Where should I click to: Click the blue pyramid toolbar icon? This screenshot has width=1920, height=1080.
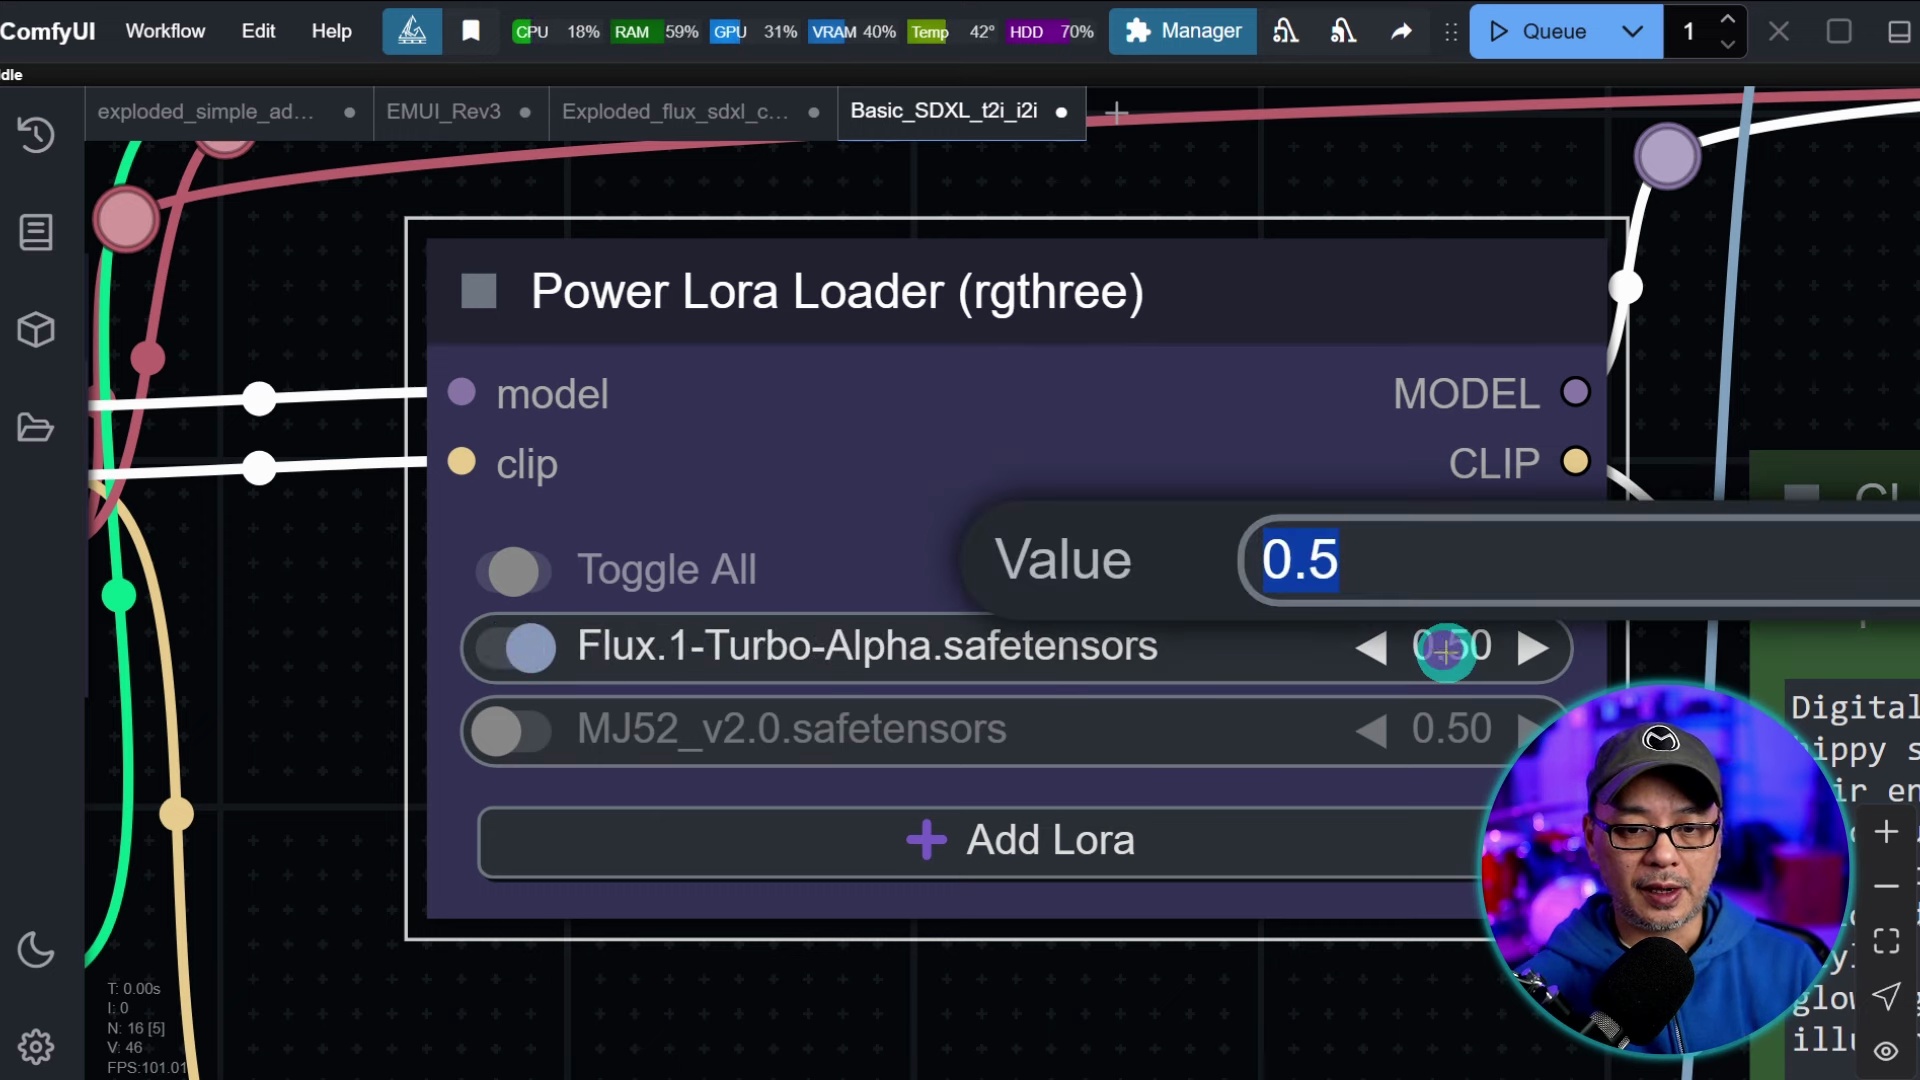tap(412, 31)
